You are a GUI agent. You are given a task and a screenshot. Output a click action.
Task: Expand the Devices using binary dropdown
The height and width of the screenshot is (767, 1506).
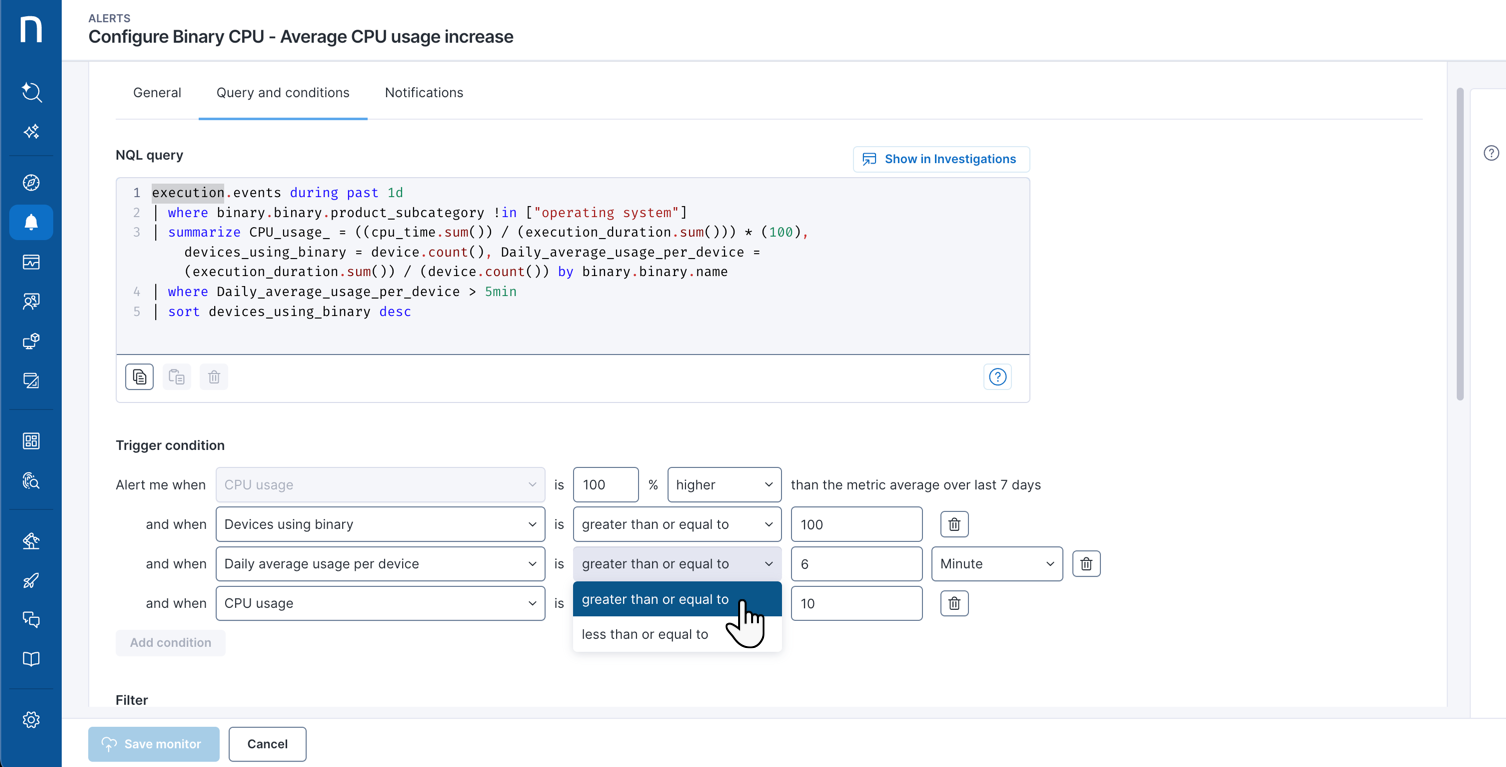[380, 524]
